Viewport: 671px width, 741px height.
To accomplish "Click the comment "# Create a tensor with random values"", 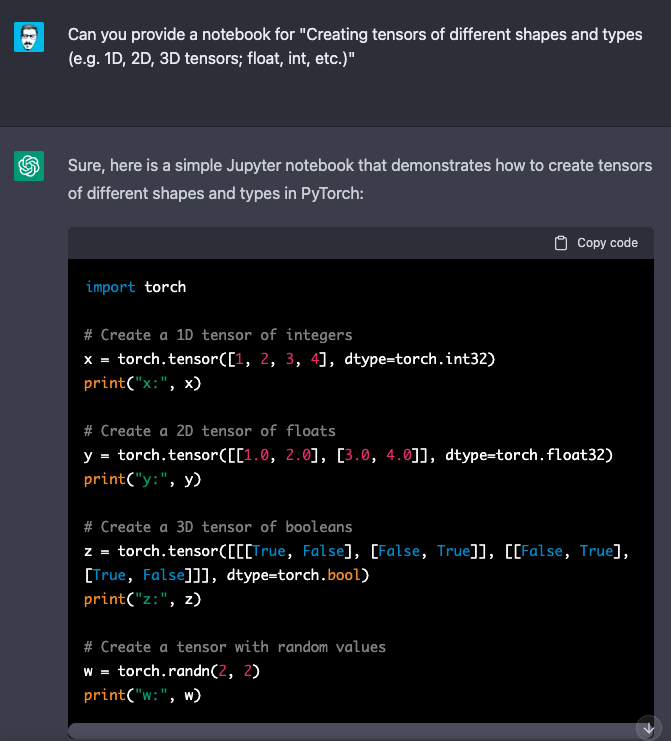I will pos(235,647).
